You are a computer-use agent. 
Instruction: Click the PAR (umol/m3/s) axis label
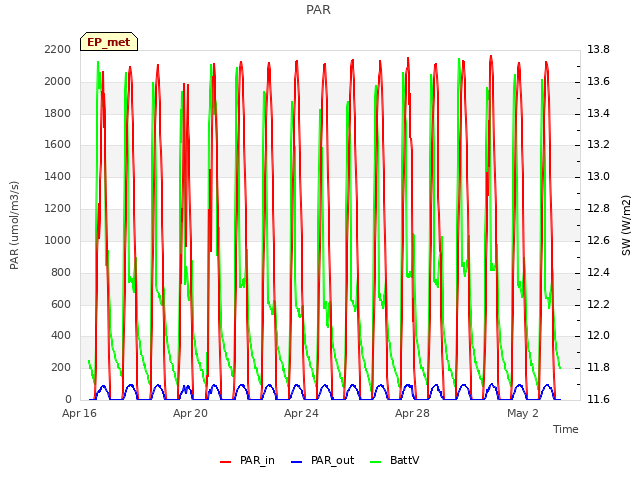(14, 225)
